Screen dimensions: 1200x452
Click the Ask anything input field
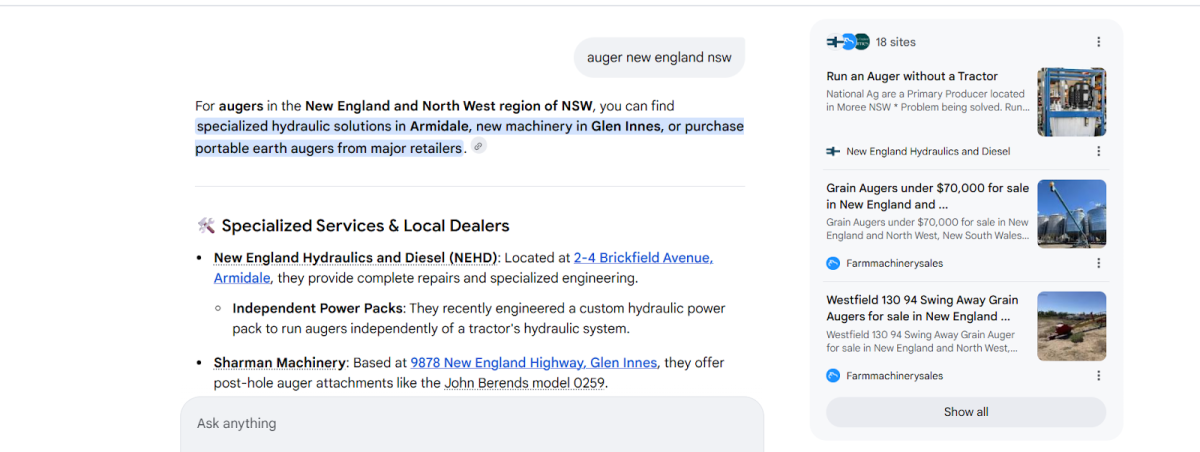[x=470, y=424]
